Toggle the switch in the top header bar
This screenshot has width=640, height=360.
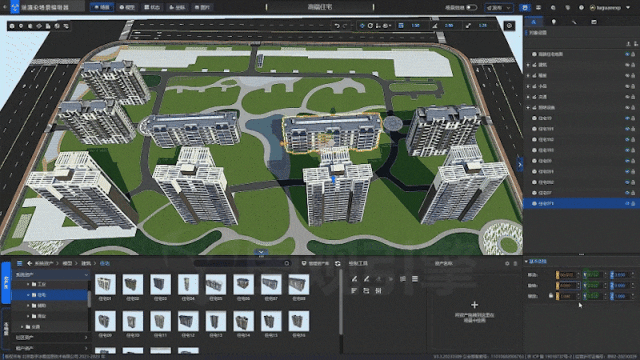point(471,7)
